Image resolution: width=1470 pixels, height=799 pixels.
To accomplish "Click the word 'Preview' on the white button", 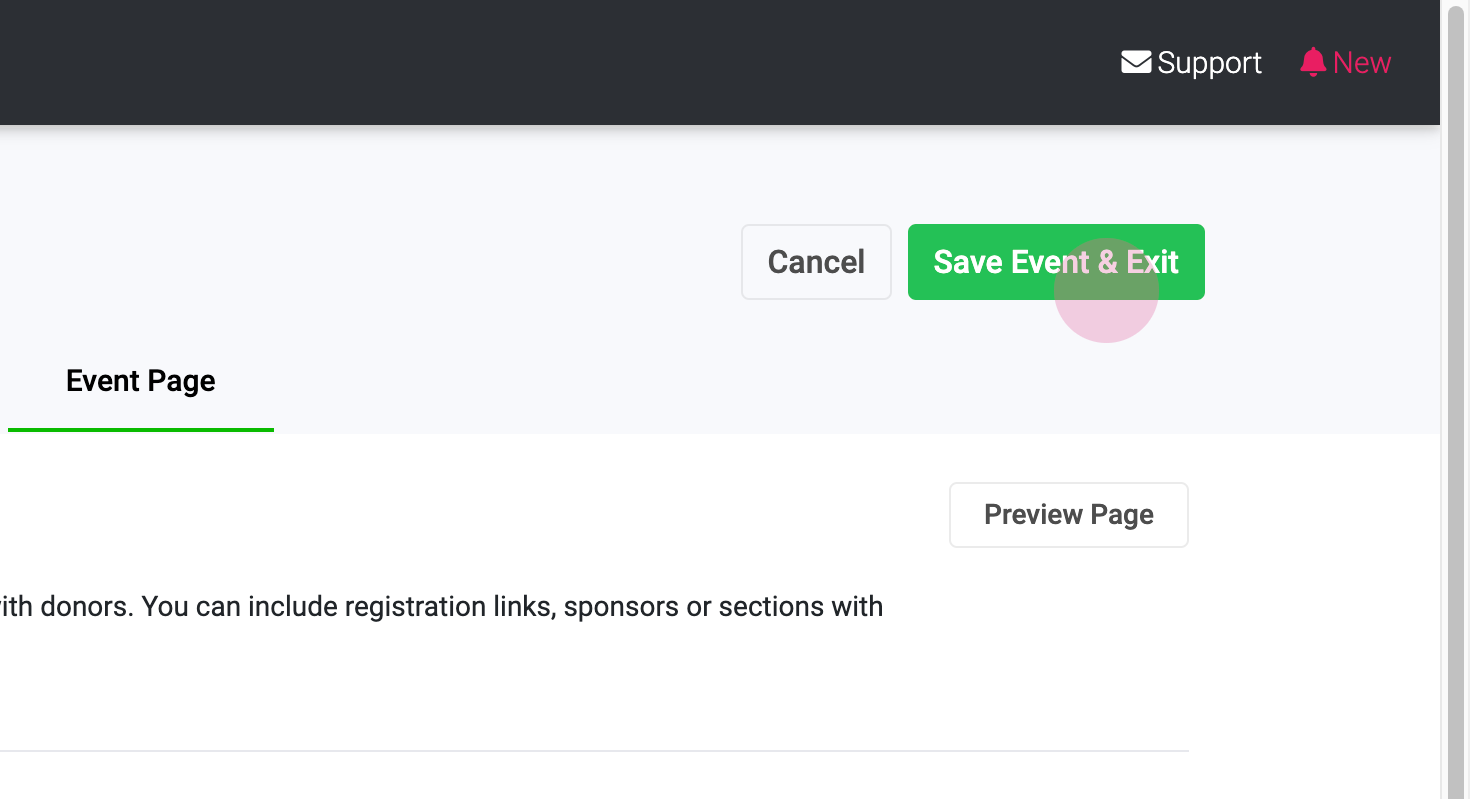I will [x=1033, y=515].
